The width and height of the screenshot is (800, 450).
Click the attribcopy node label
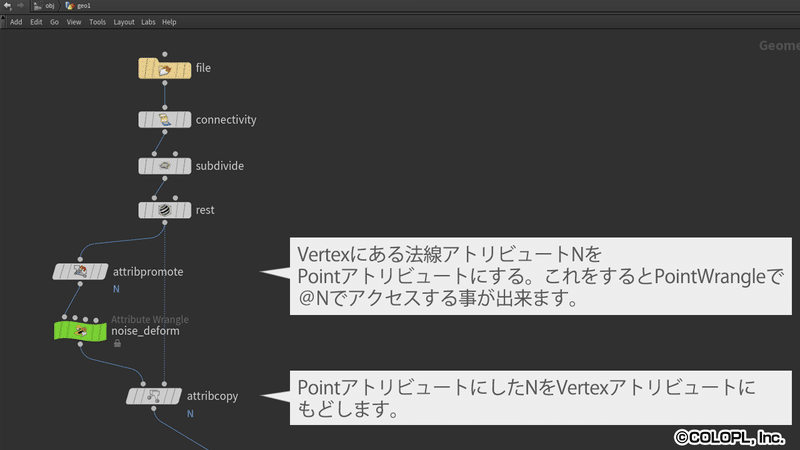[212, 396]
